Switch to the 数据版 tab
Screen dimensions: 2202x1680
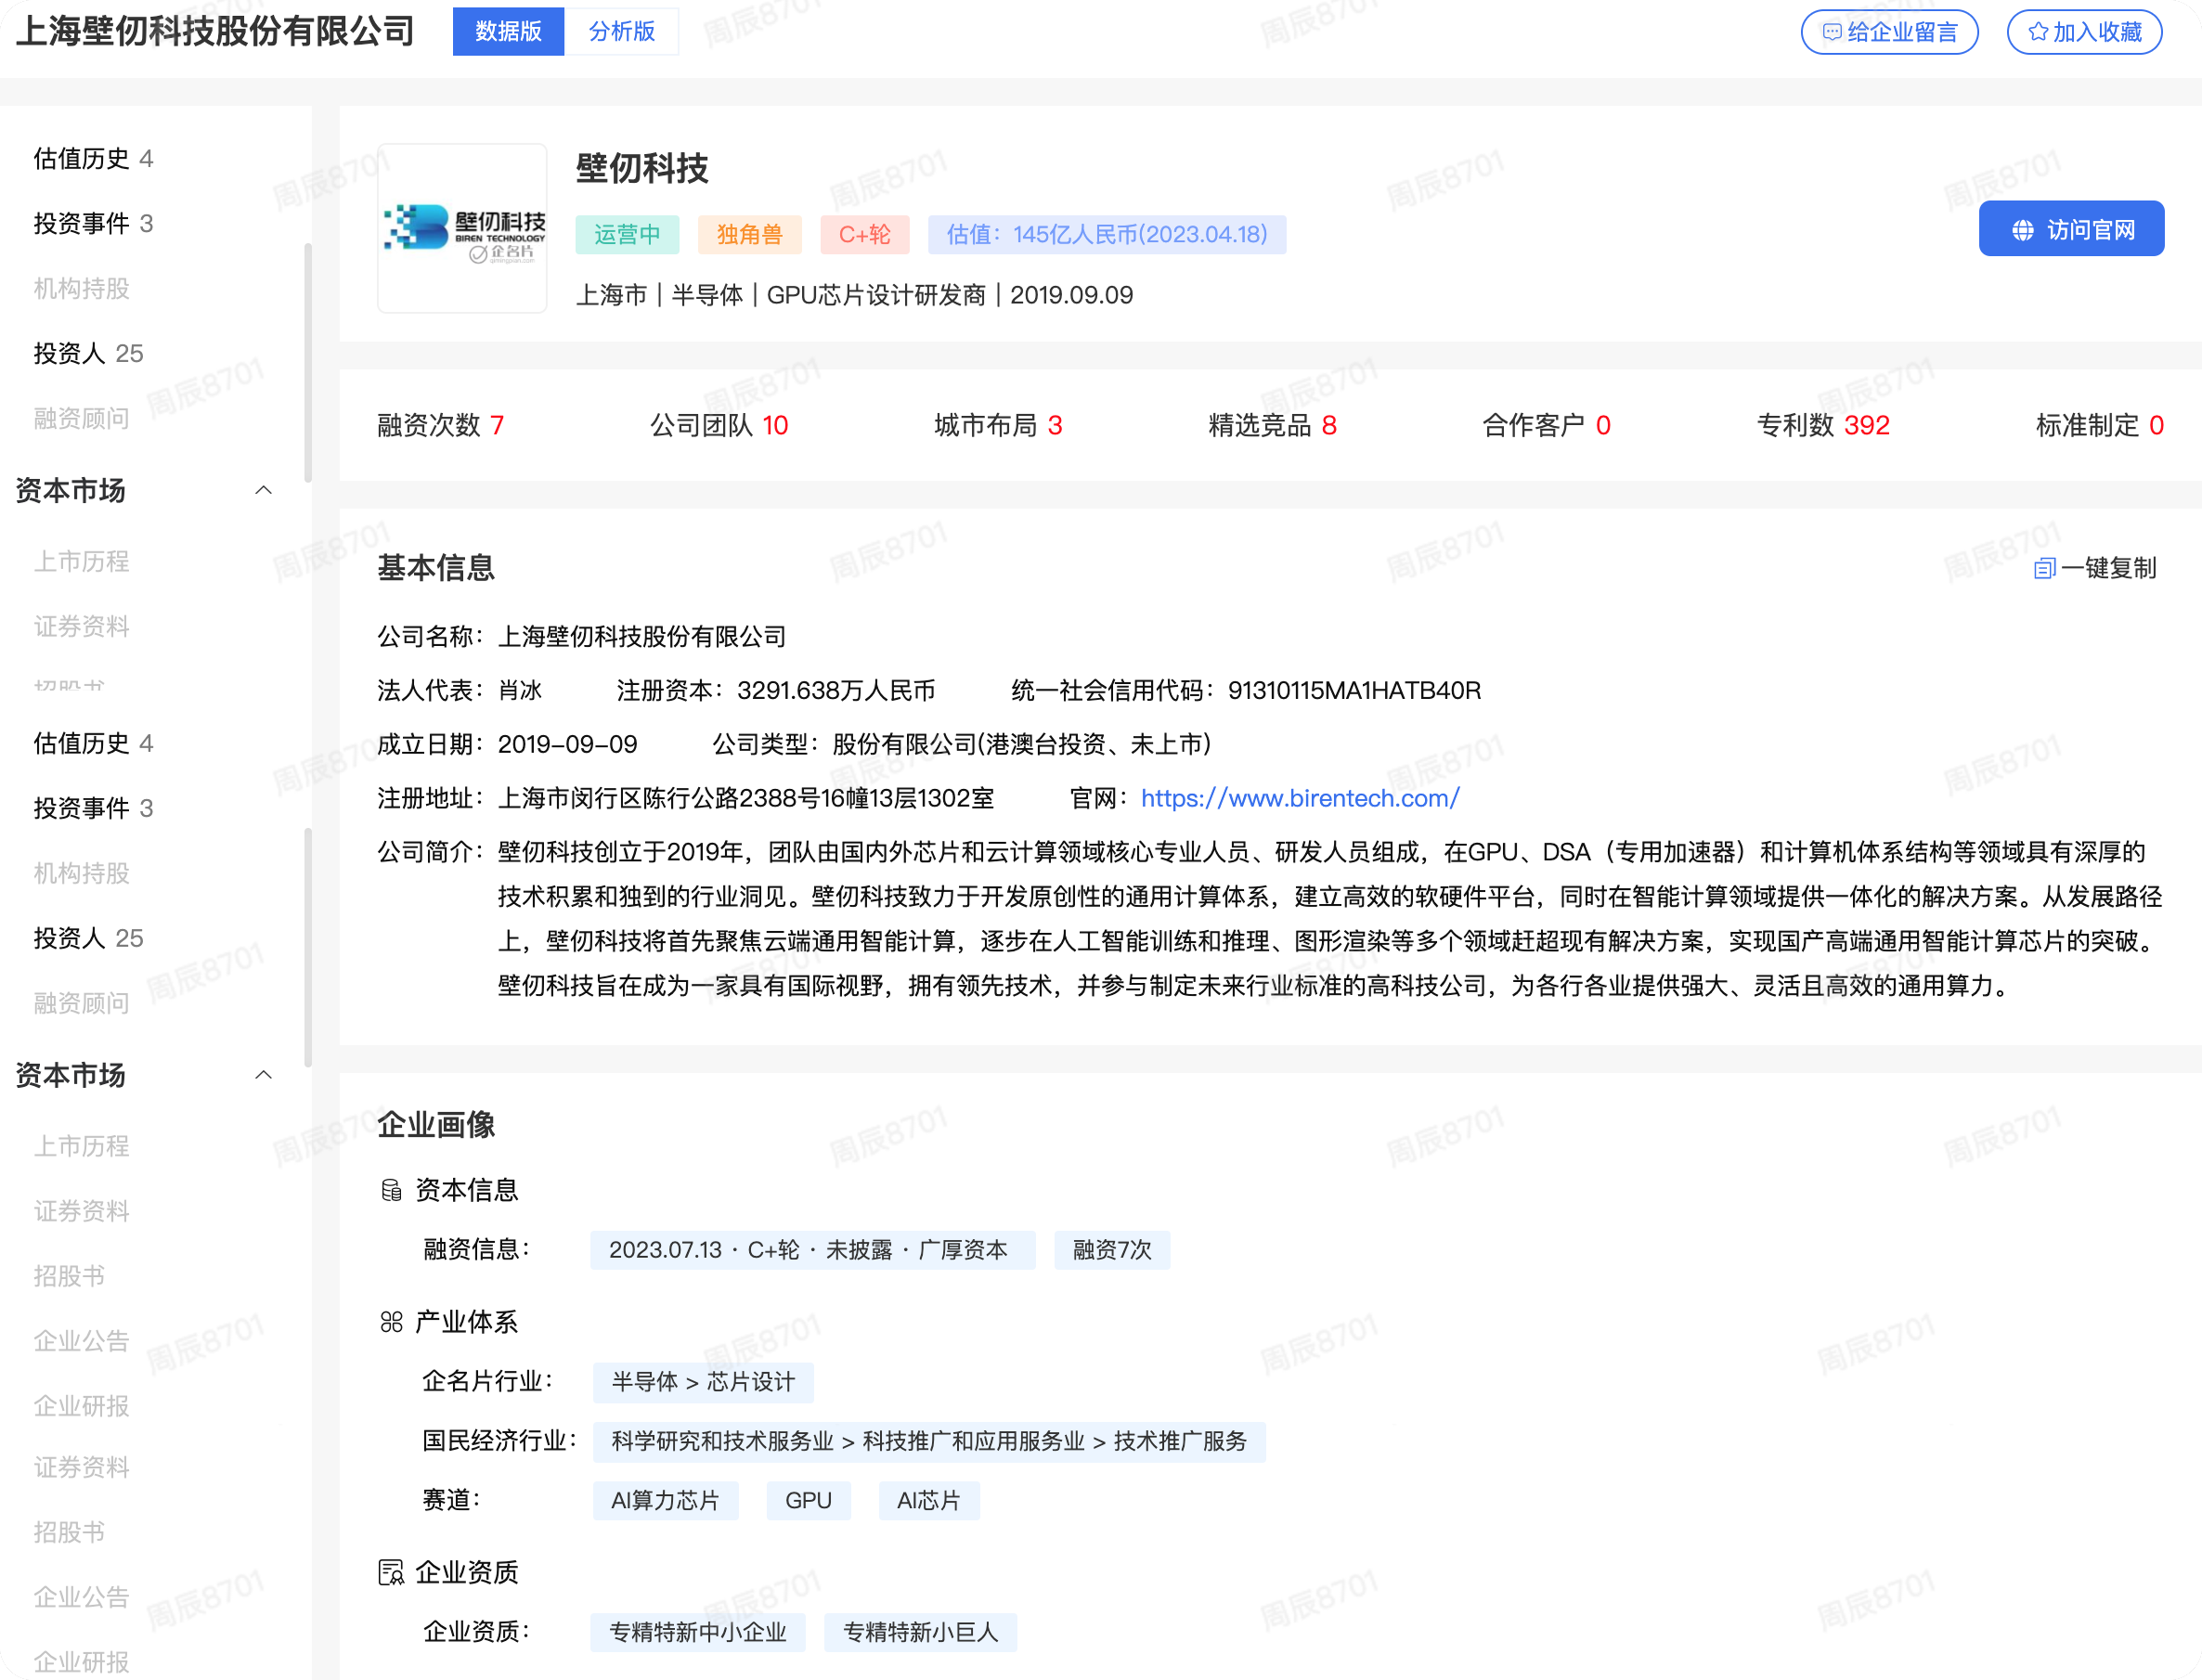[x=508, y=31]
